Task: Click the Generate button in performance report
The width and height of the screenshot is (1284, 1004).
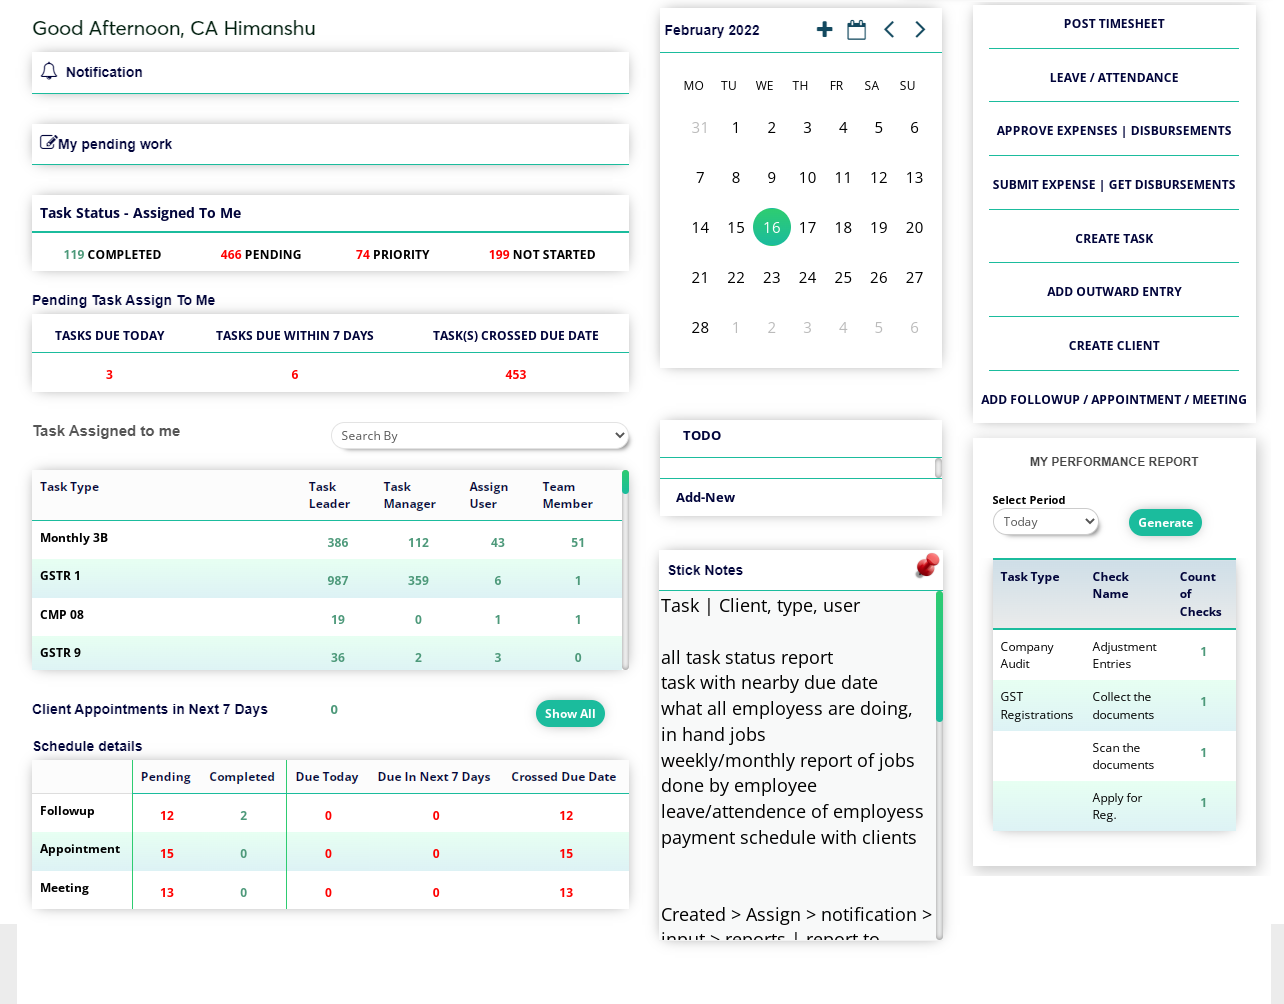Action: (1165, 522)
